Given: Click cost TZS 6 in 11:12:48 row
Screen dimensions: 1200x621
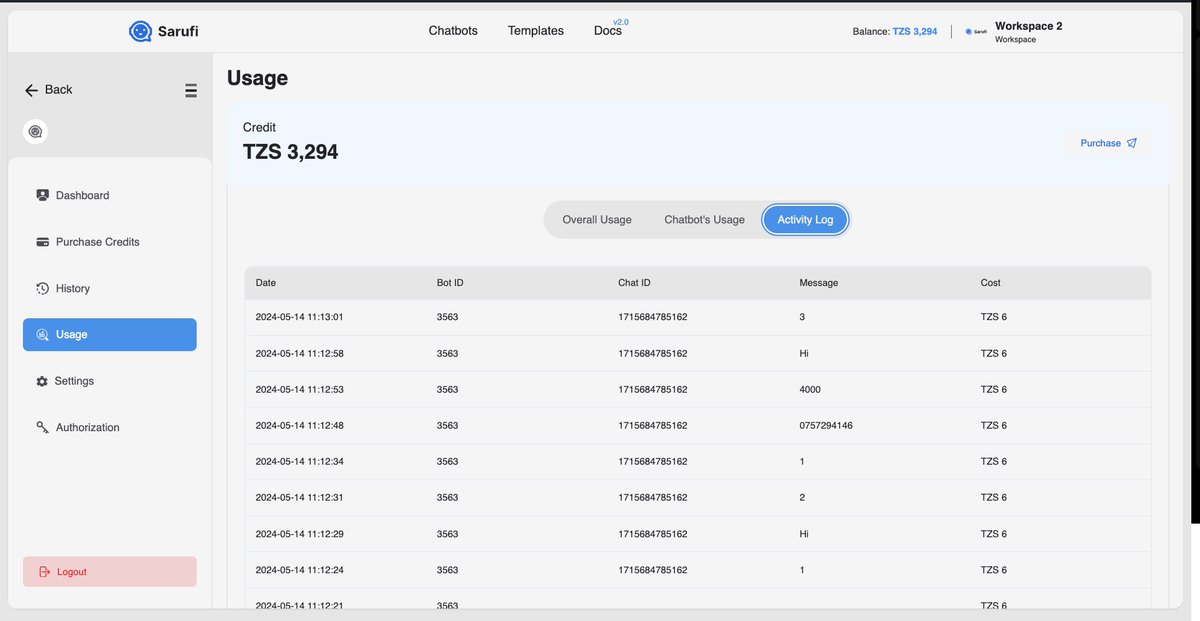Looking at the screenshot, I should tap(993, 426).
